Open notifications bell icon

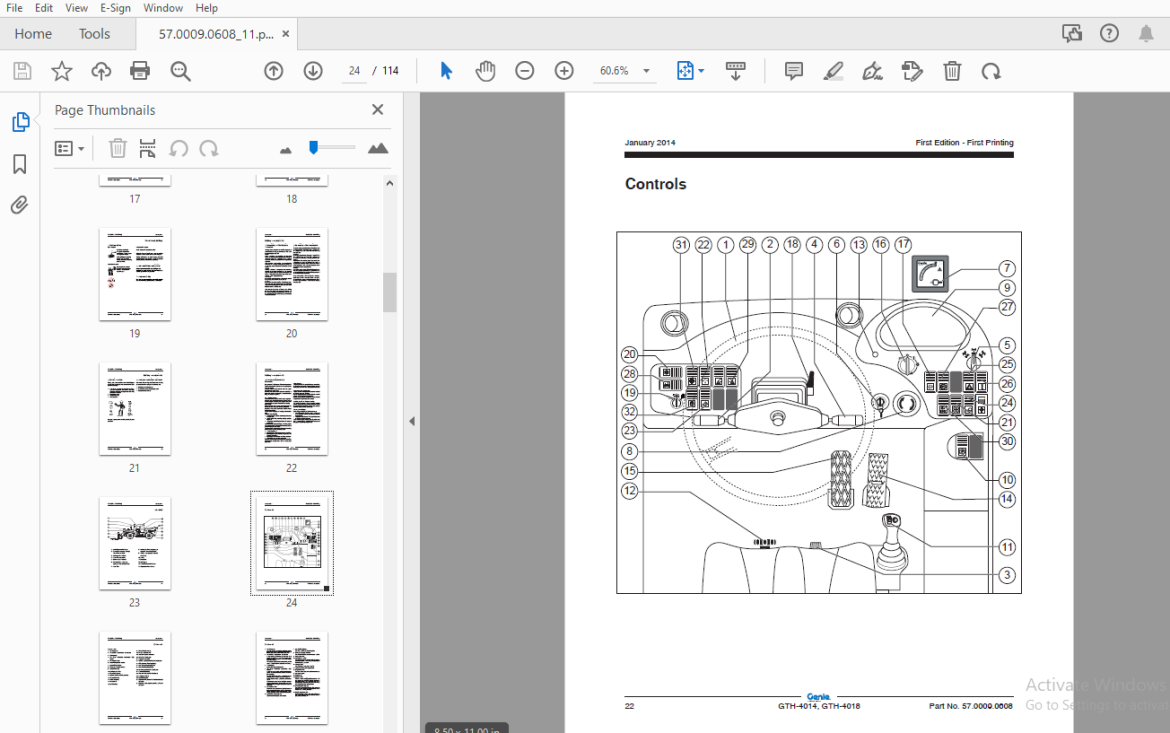[x=1146, y=33]
